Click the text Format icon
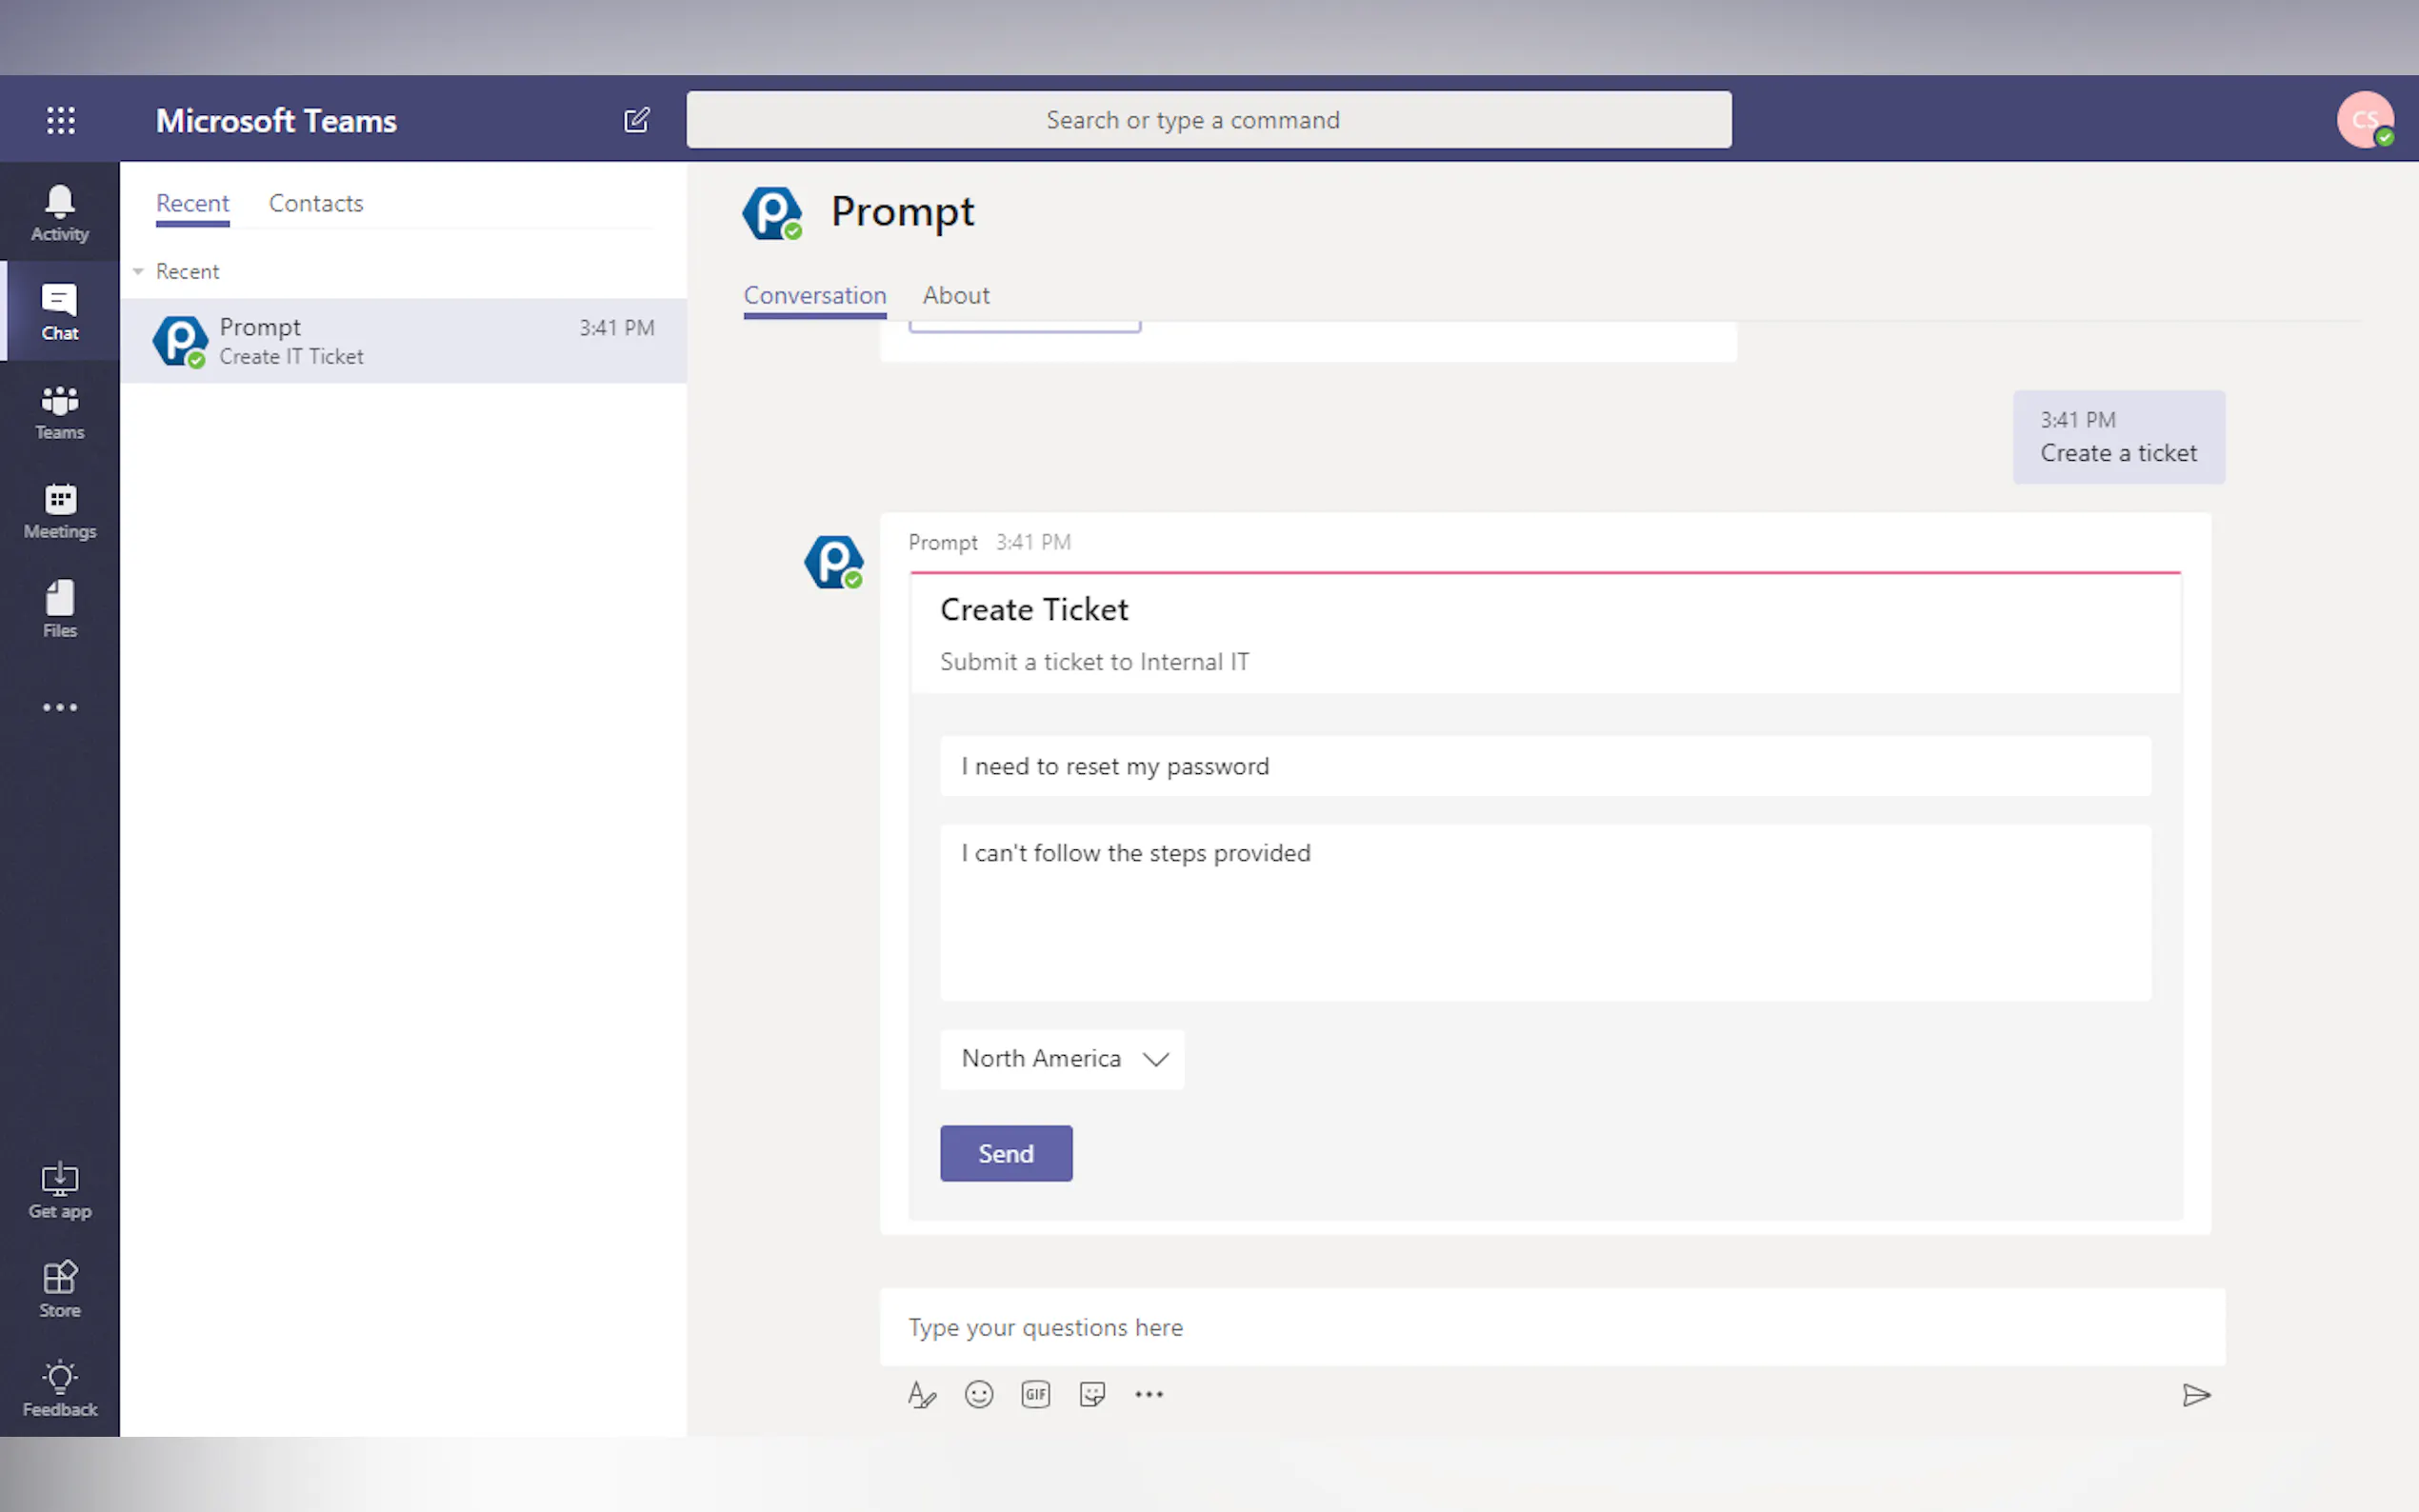 pos(921,1394)
